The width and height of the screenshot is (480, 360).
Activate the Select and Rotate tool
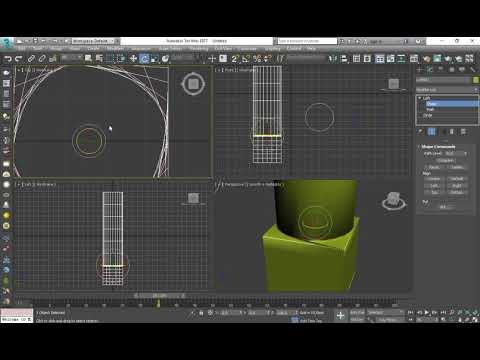[x=144, y=59]
